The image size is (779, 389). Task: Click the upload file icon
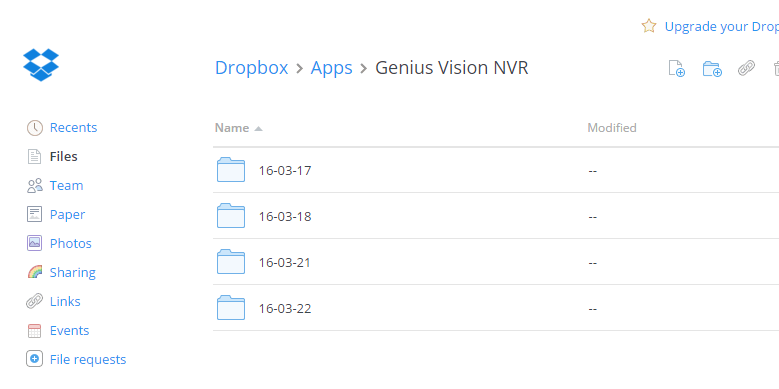tap(676, 68)
